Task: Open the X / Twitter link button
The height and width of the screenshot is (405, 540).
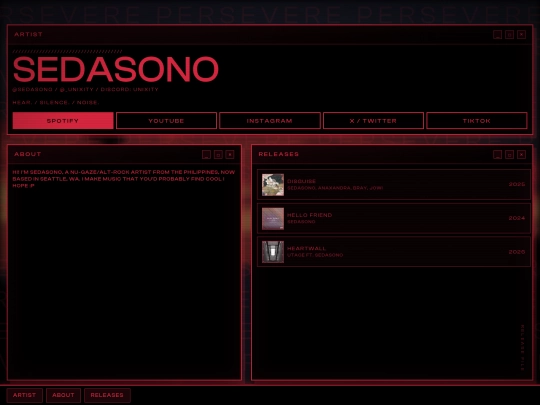Action: (x=373, y=121)
